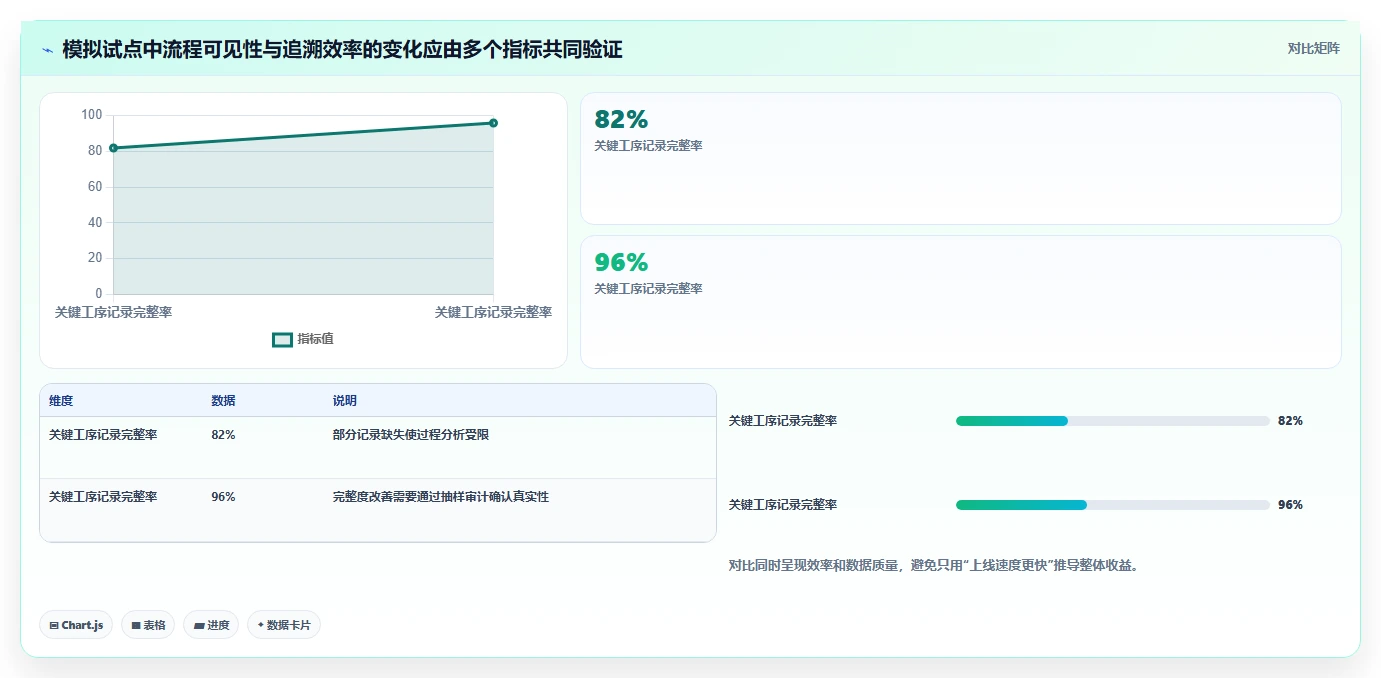Click the "数据卡片" tag chip
The width and height of the screenshot is (1381, 678).
[x=284, y=625]
